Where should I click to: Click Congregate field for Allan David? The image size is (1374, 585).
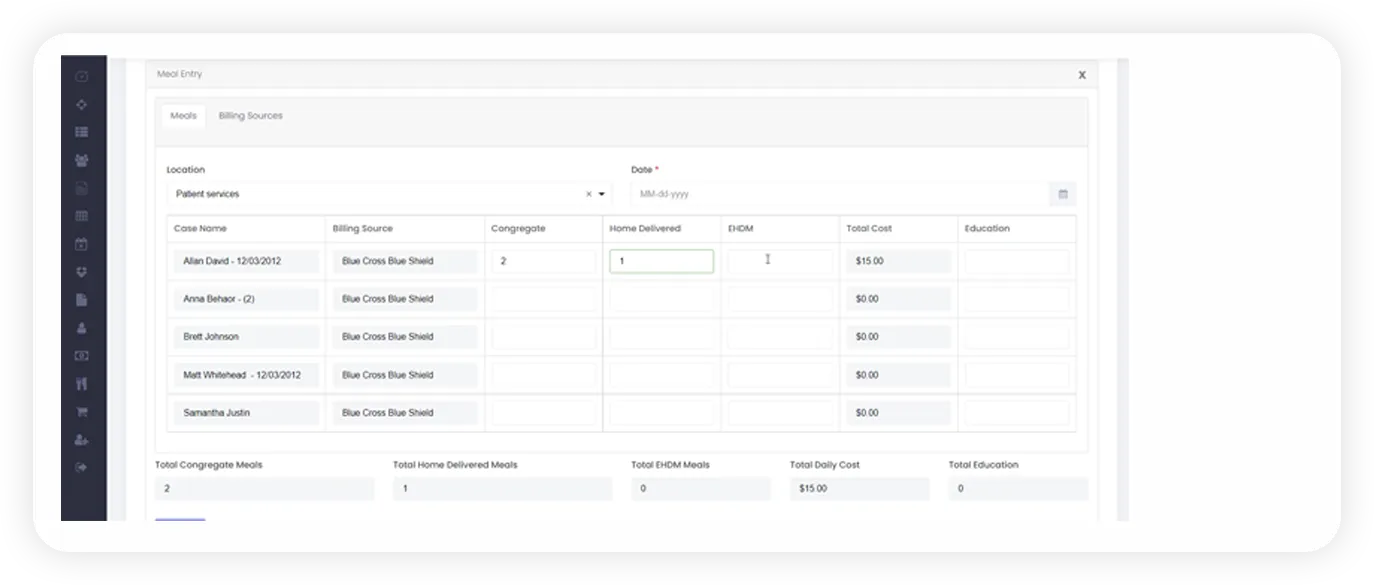[543, 261]
